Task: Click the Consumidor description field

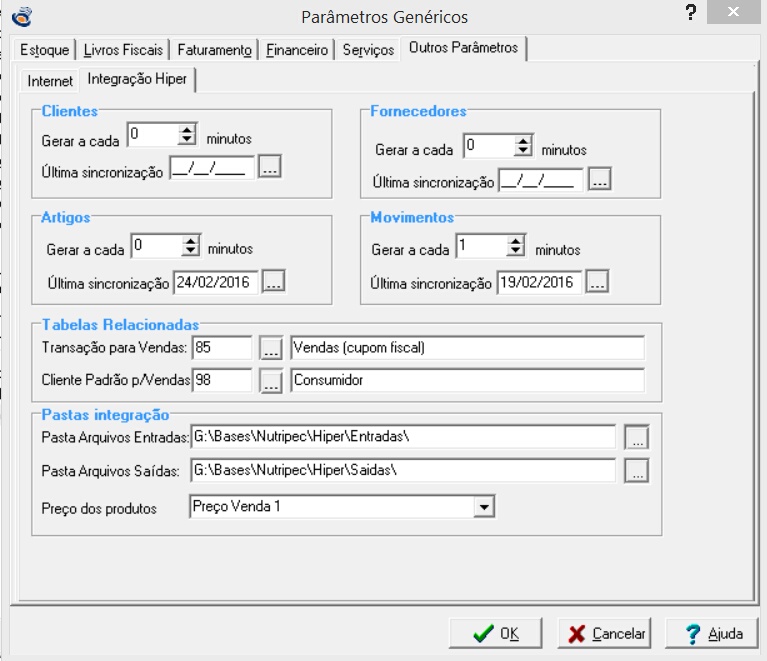Action: tap(467, 380)
